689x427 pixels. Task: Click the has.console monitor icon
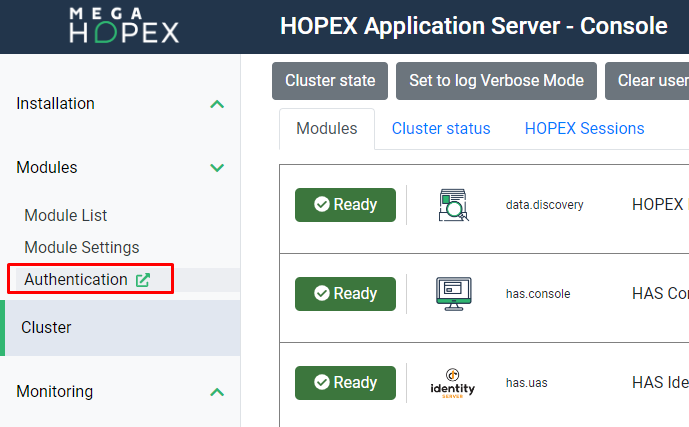(454, 294)
